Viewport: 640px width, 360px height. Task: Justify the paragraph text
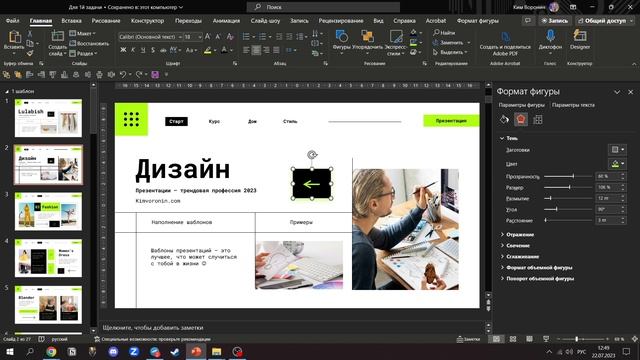276,50
